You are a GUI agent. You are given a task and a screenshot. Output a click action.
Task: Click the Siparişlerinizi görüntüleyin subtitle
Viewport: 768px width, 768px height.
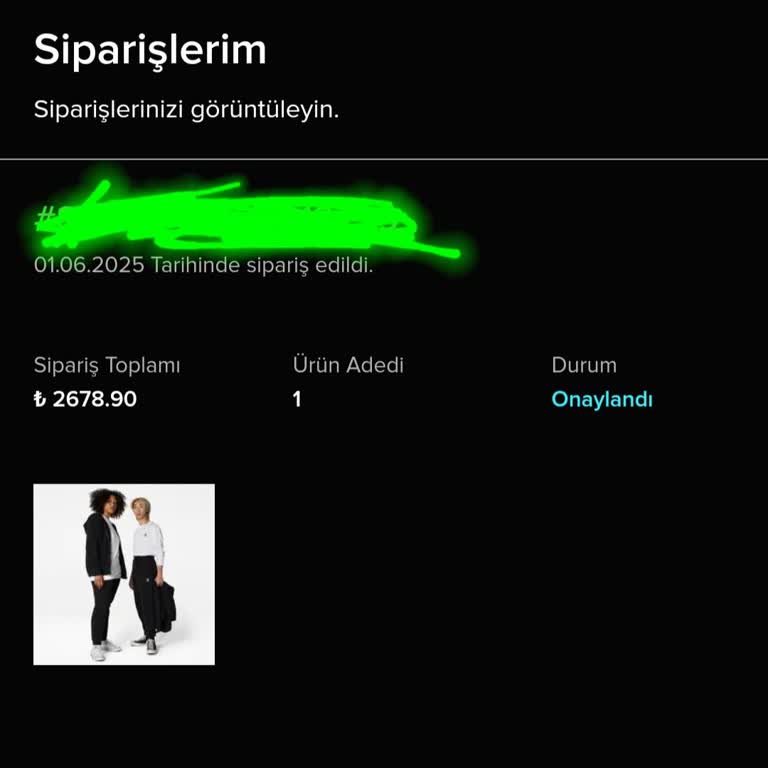(x=186, y=109)
